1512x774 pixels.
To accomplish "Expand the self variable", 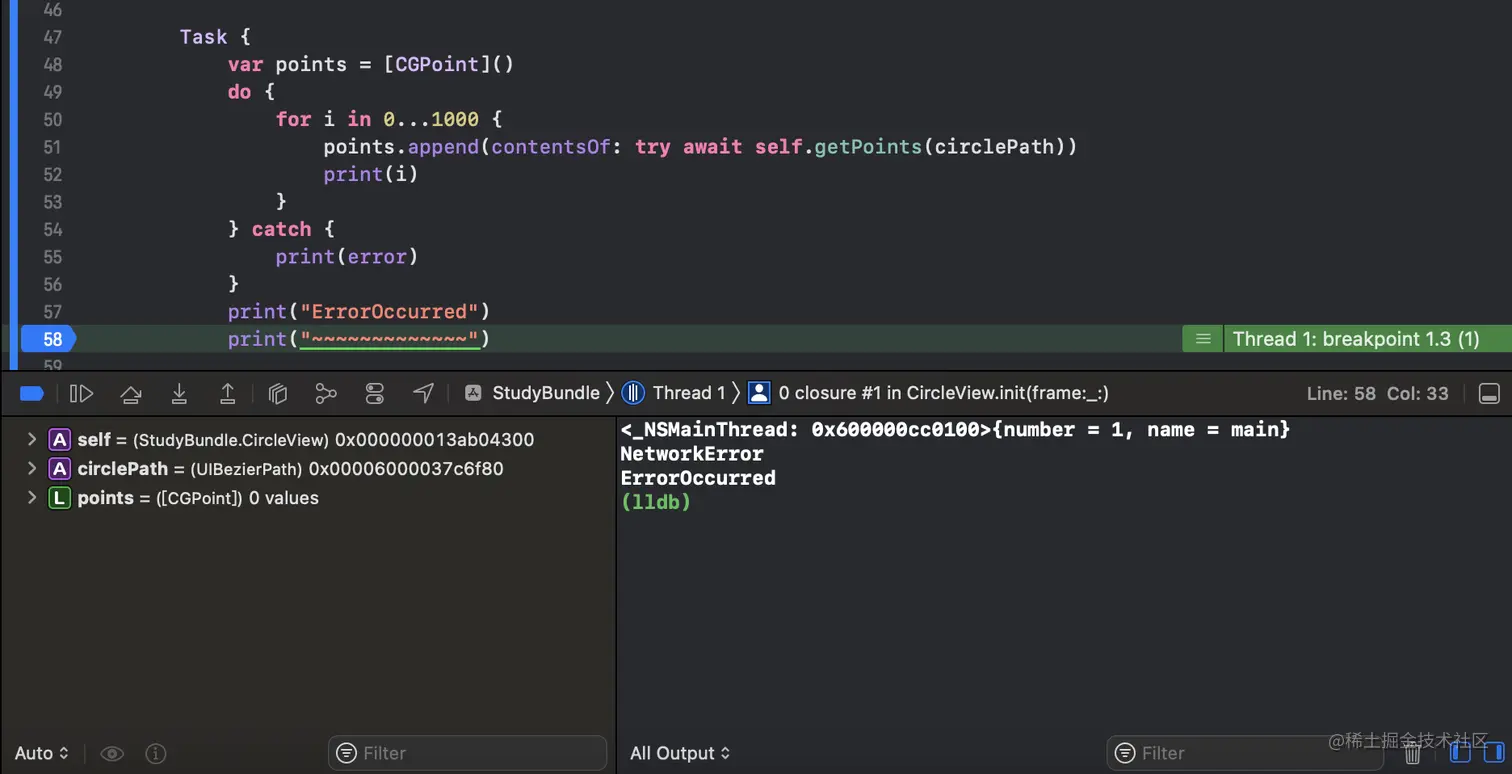I will [x=32, y=439].
